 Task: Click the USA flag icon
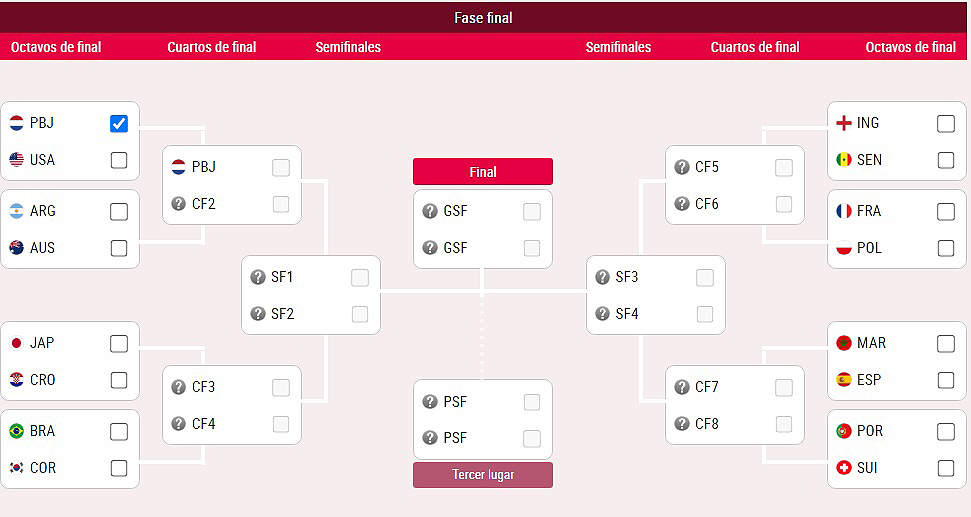click(x=16, y=160)
